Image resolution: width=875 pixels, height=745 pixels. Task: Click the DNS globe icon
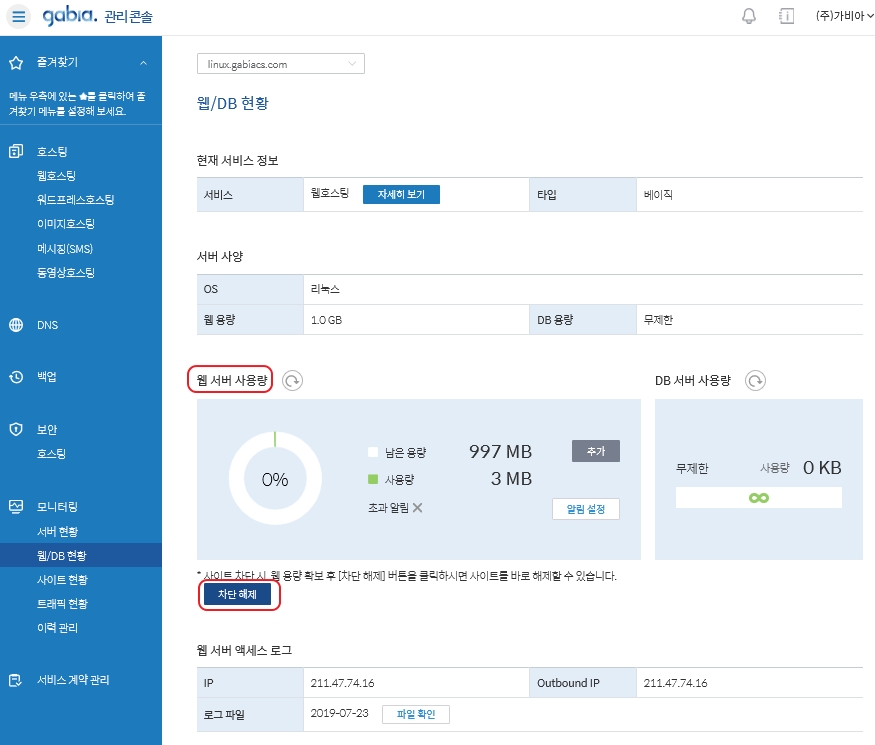[x=16, y=325]
